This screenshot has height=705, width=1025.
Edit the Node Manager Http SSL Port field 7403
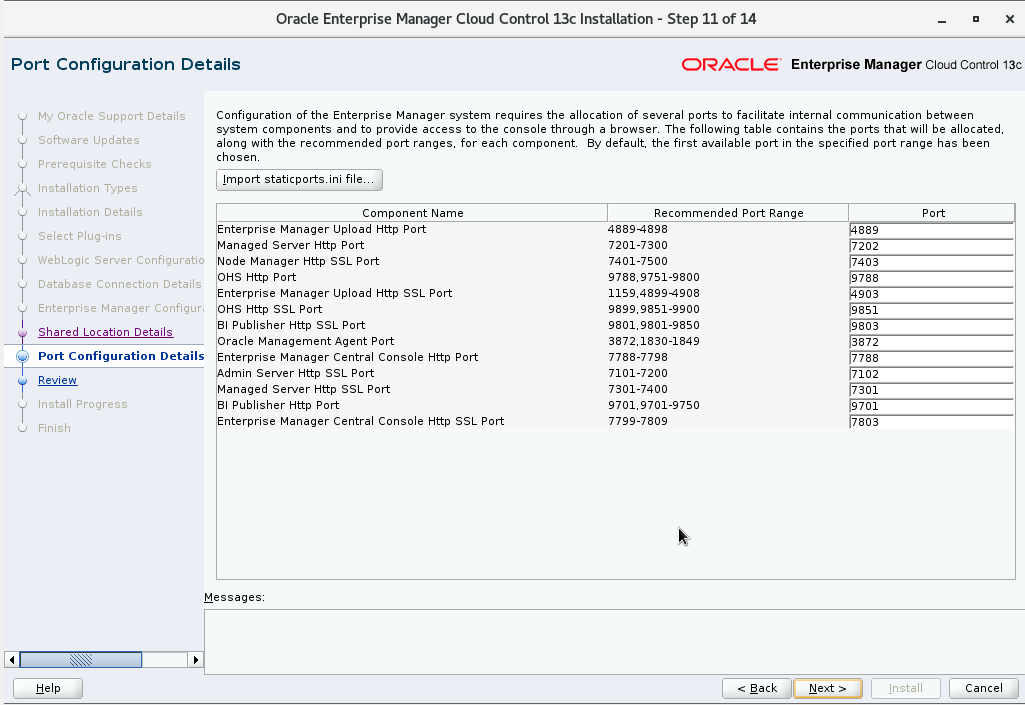(x=932, y=262)
